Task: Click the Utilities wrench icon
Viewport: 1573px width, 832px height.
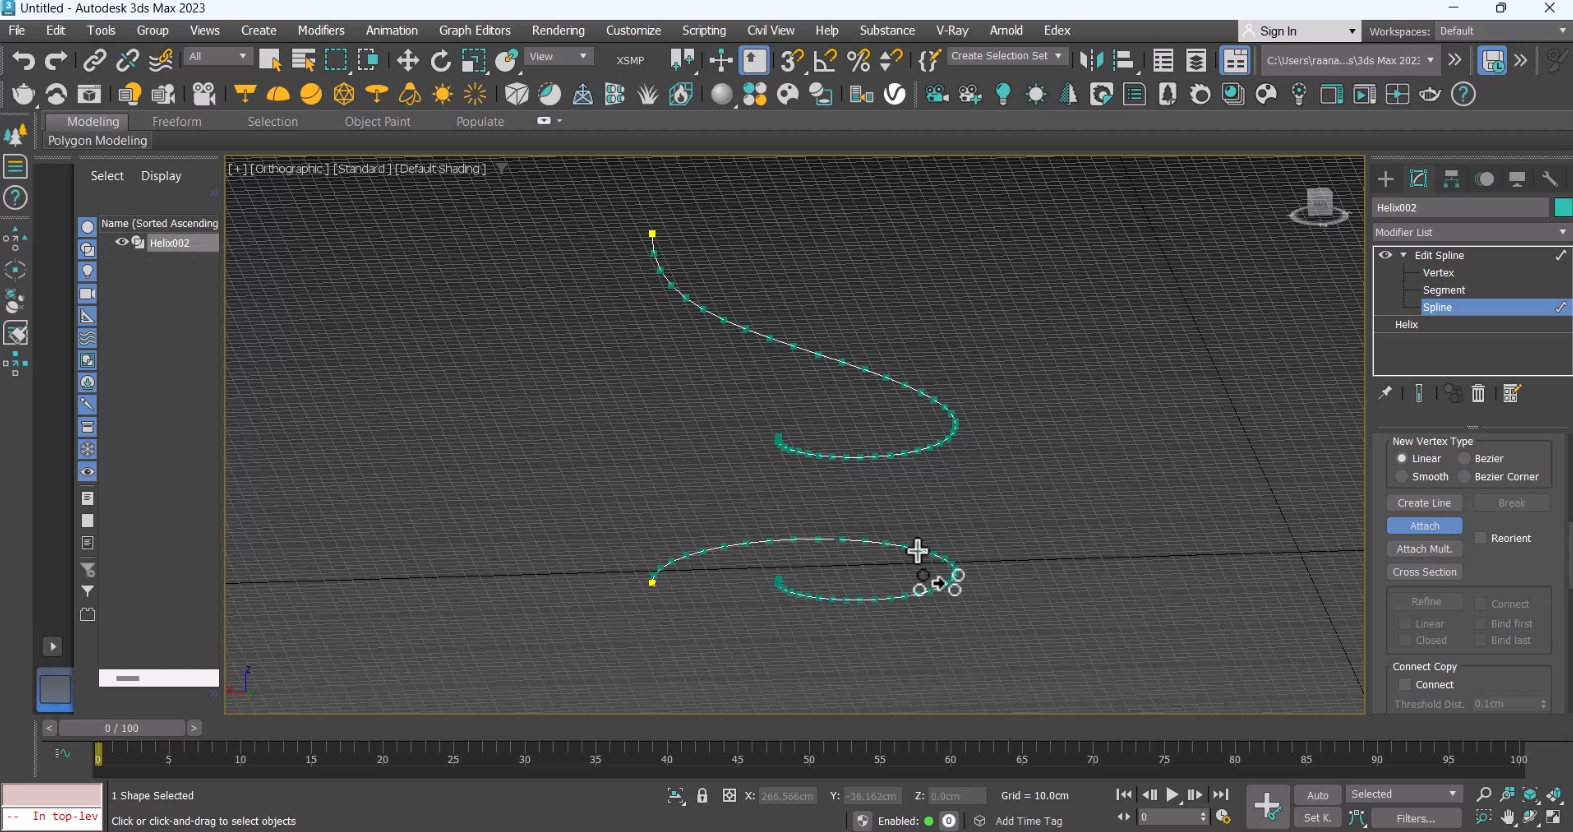Action: click(1549, 179)
